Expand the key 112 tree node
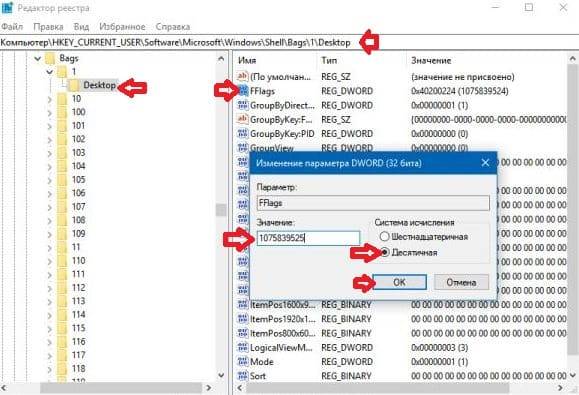Viewport: 579px width, 395px height. [x=49, y=288]
